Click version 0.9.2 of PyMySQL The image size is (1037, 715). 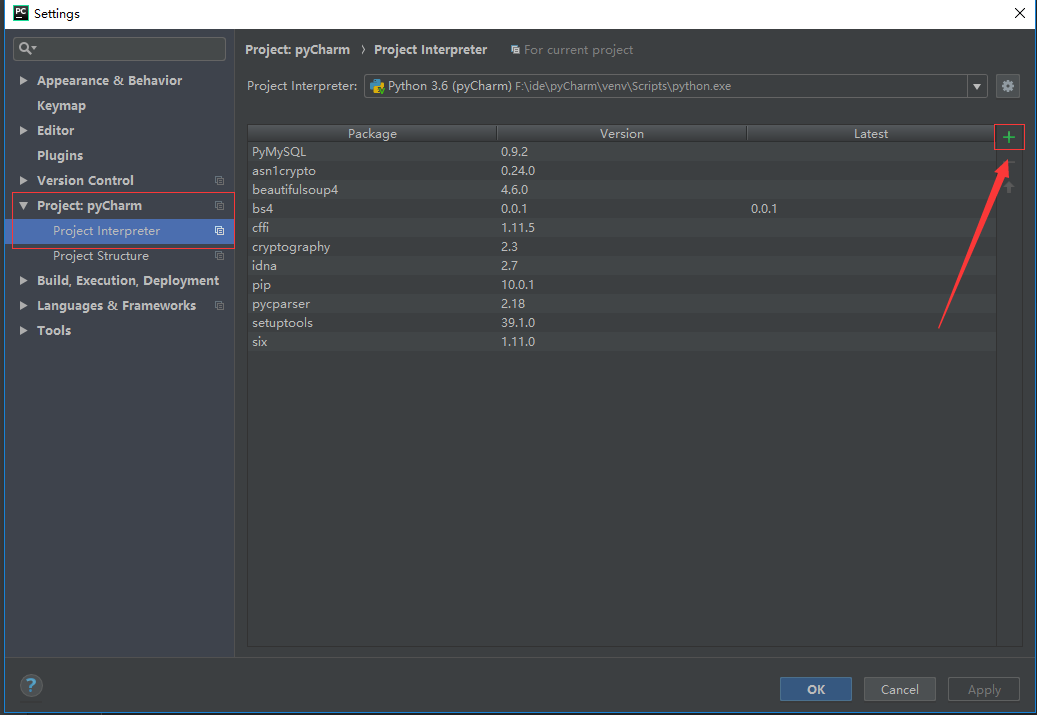515,151
